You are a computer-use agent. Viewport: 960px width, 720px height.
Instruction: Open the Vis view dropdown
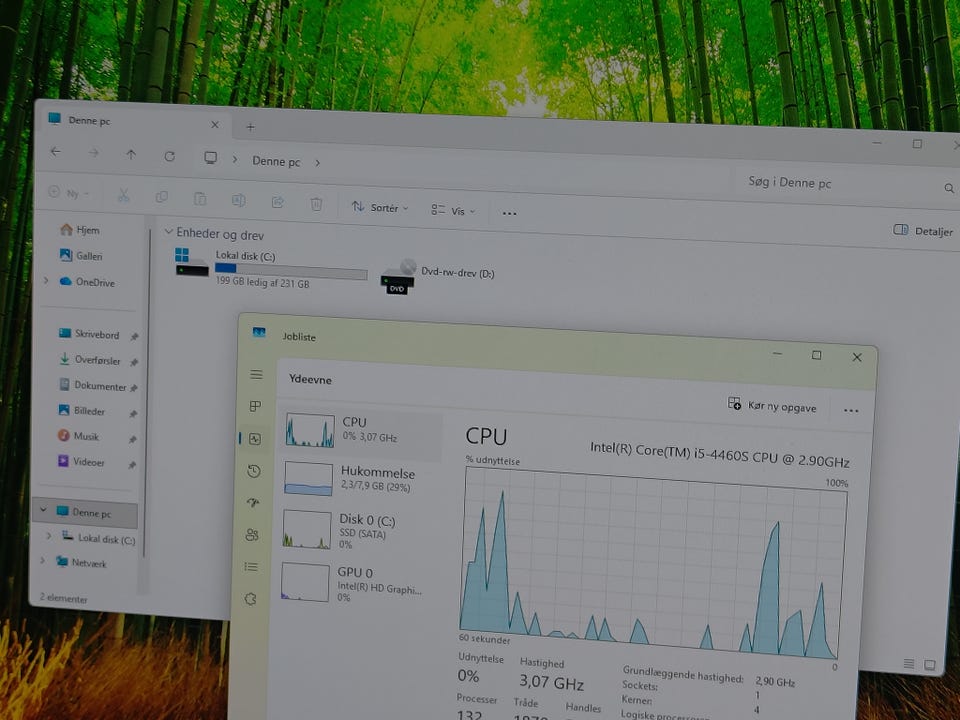click(453, 210)
